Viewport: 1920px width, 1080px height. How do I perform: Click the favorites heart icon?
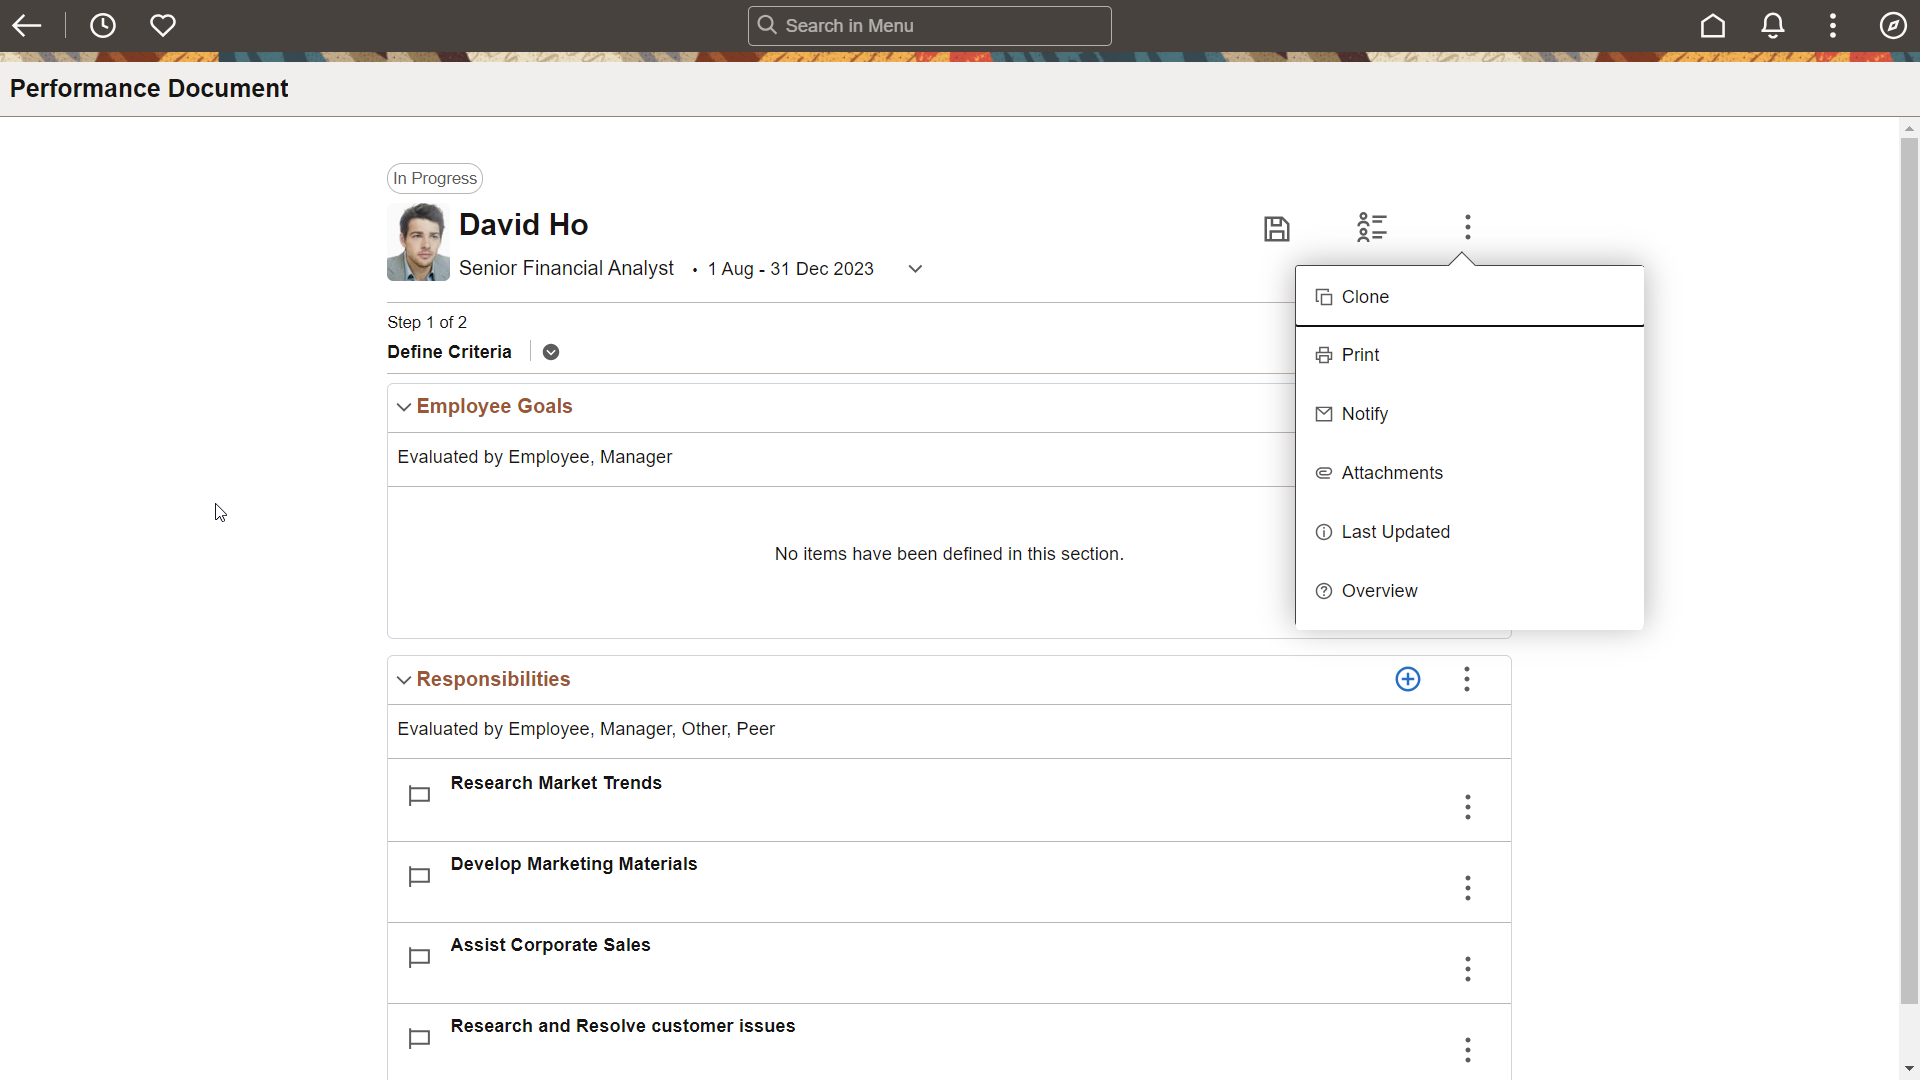(163, 26)
